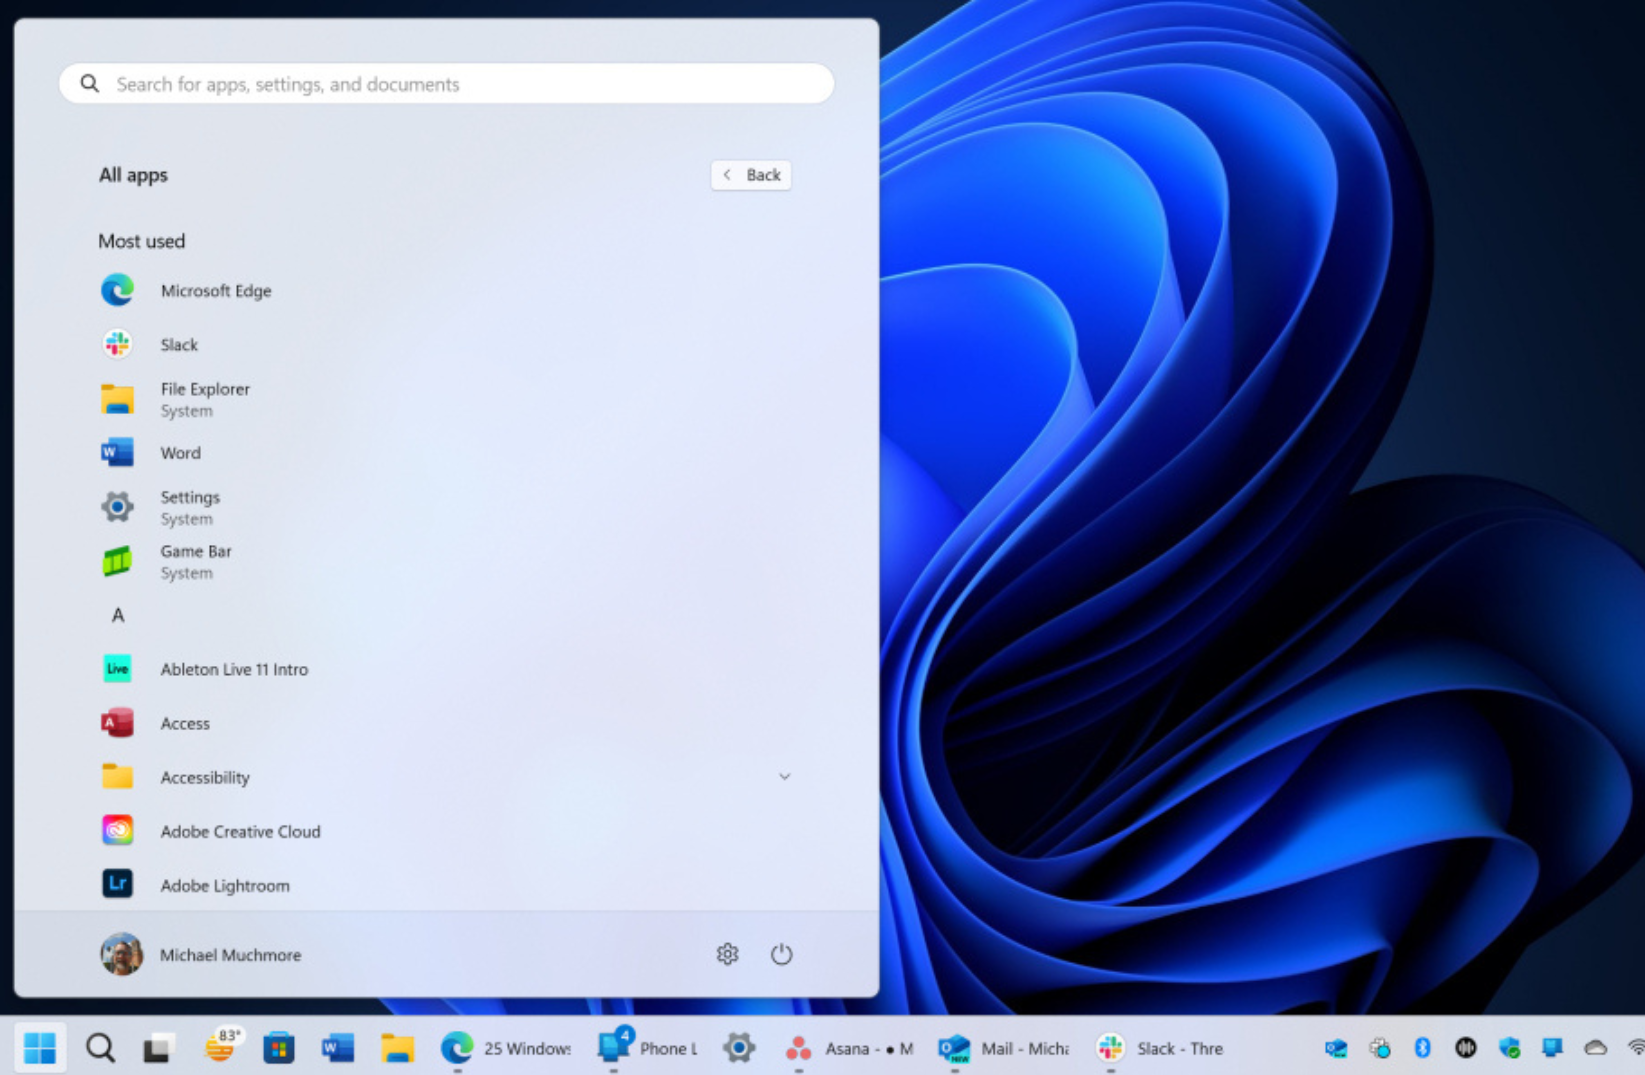Open Microsoft Access
The width and height of the screenshot is (1645, 1075).
point(184,723)
